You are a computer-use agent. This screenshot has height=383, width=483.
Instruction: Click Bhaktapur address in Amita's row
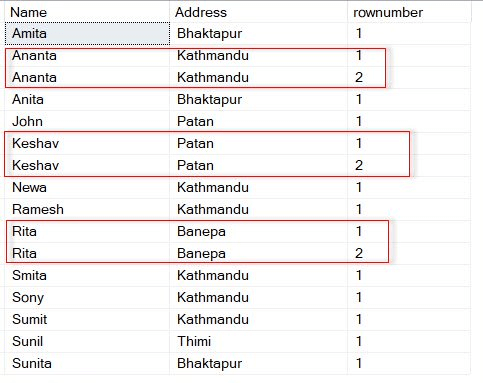tap(258, 33)
